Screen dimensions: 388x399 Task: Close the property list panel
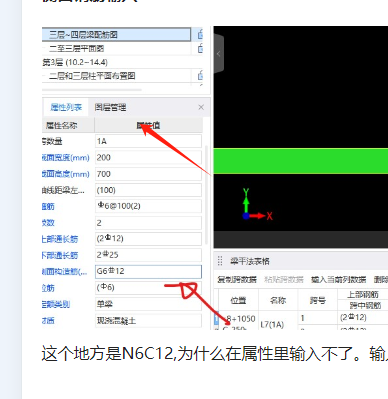(201, 107)
